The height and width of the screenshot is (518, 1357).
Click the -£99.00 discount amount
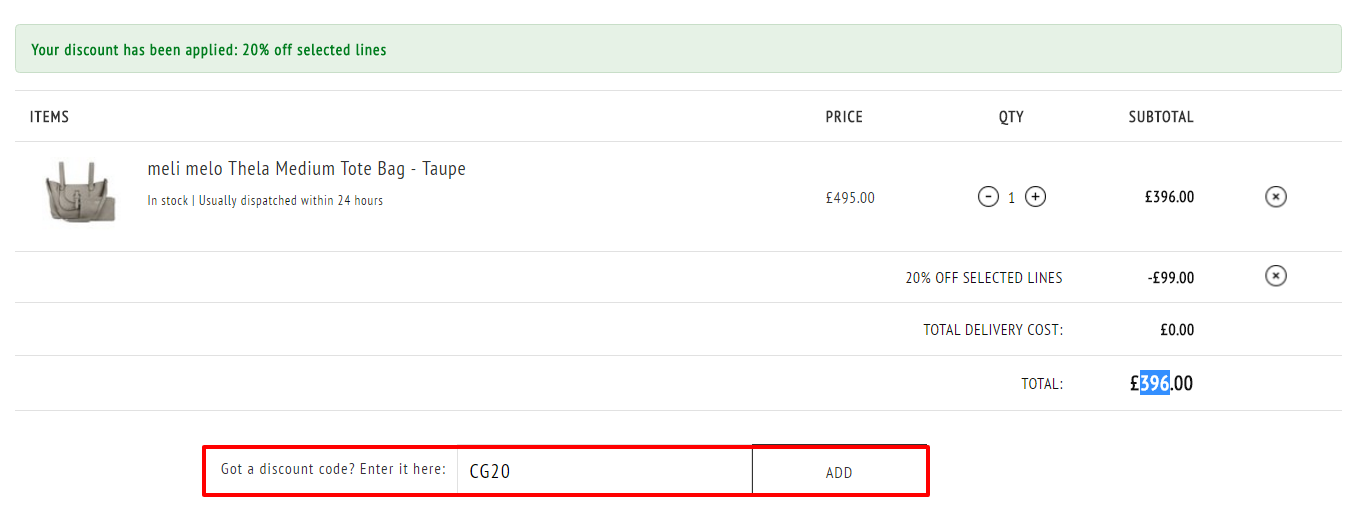click(1171, 278)
